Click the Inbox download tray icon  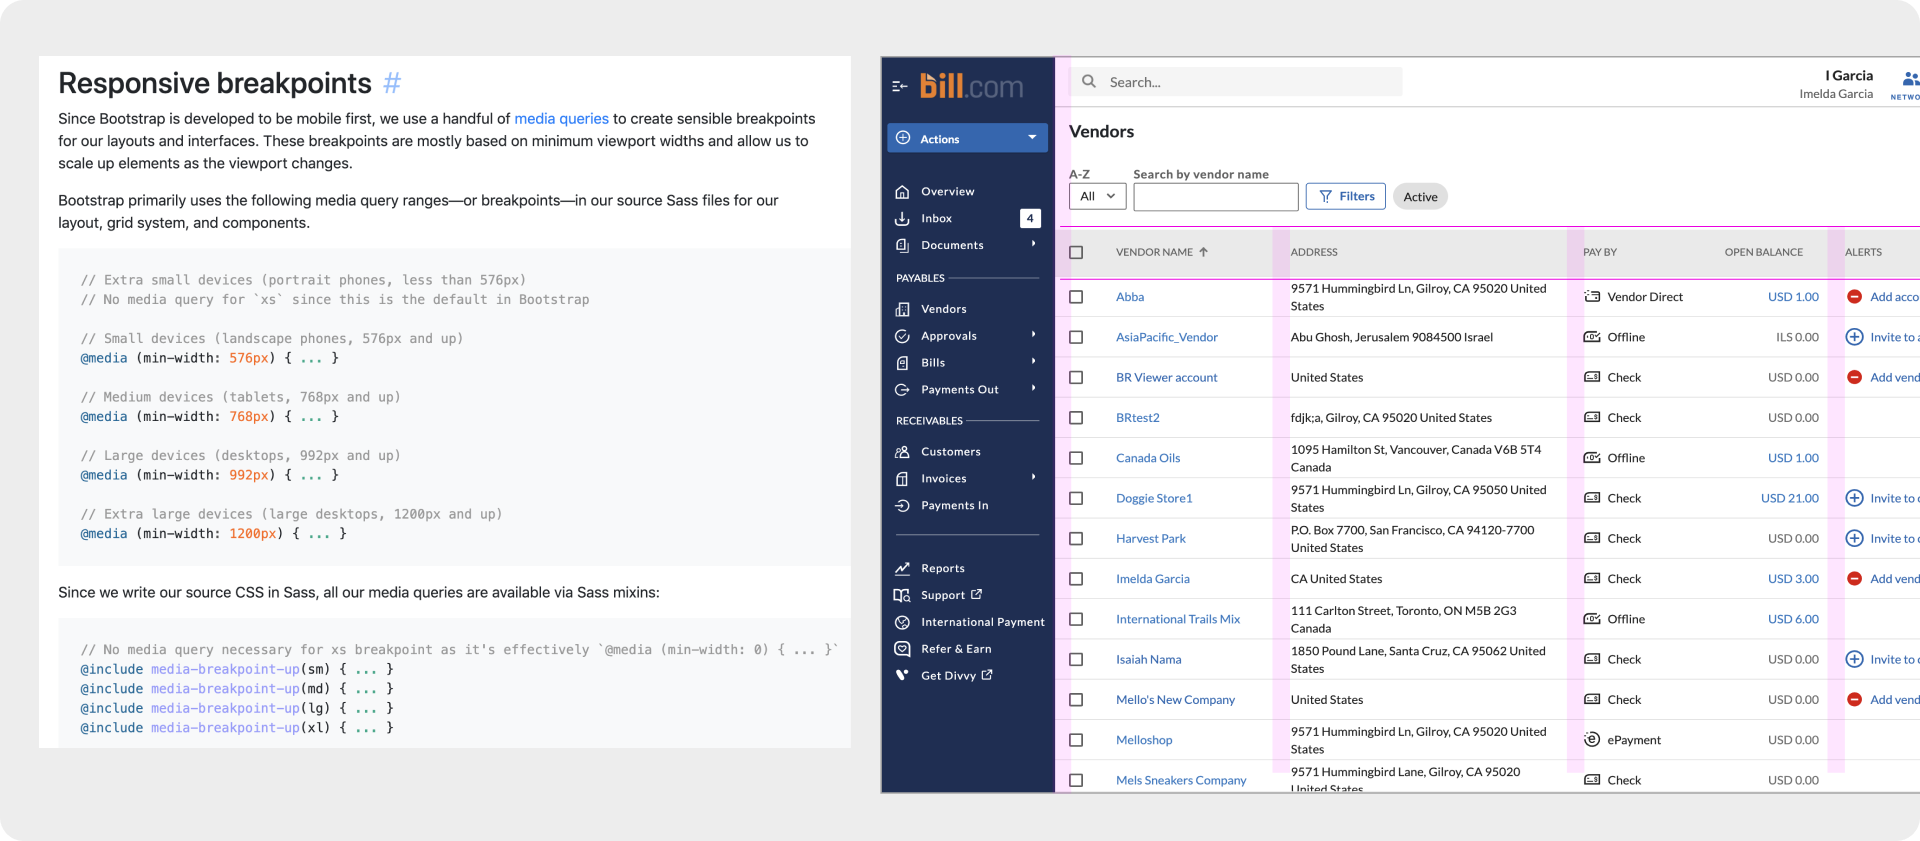(902, 218)
